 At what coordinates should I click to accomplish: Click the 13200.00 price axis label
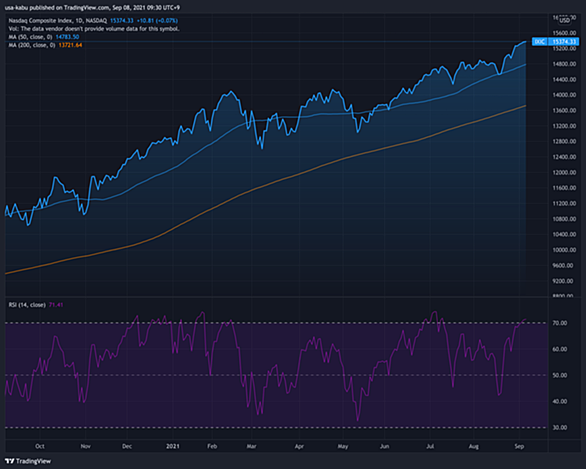click(x=564, y=126)
